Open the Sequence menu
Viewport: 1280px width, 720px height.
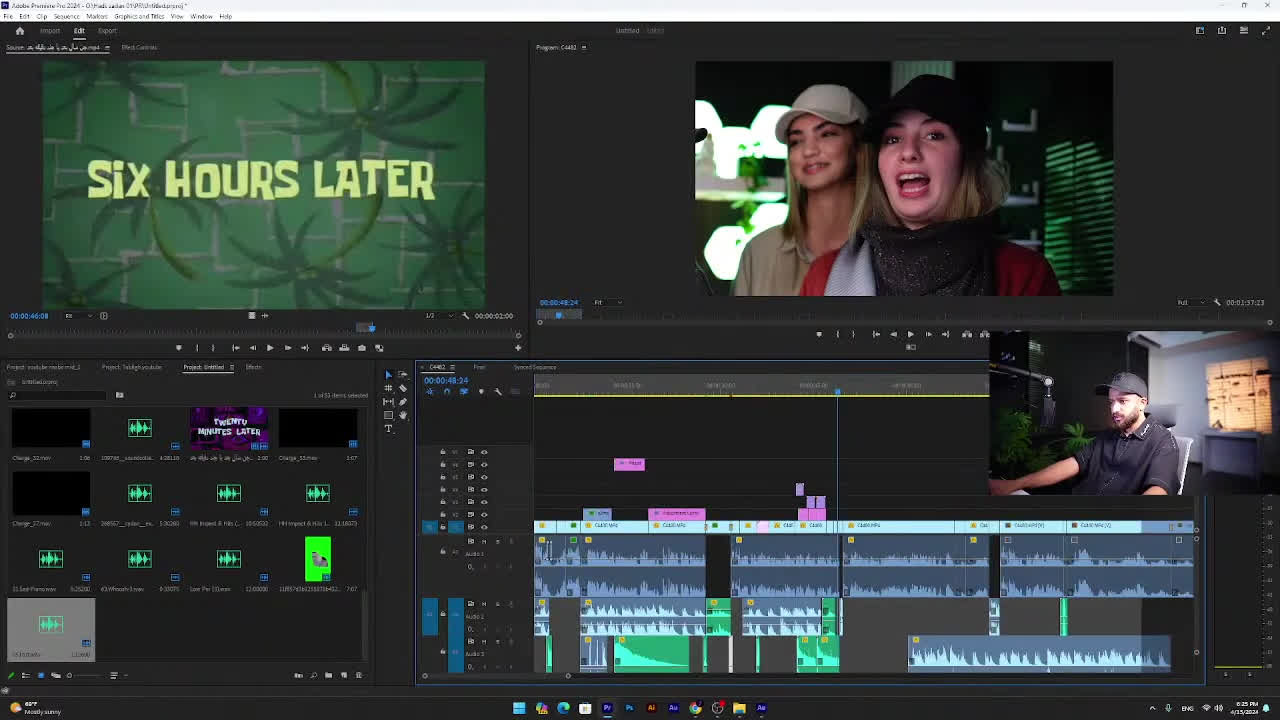66,16
